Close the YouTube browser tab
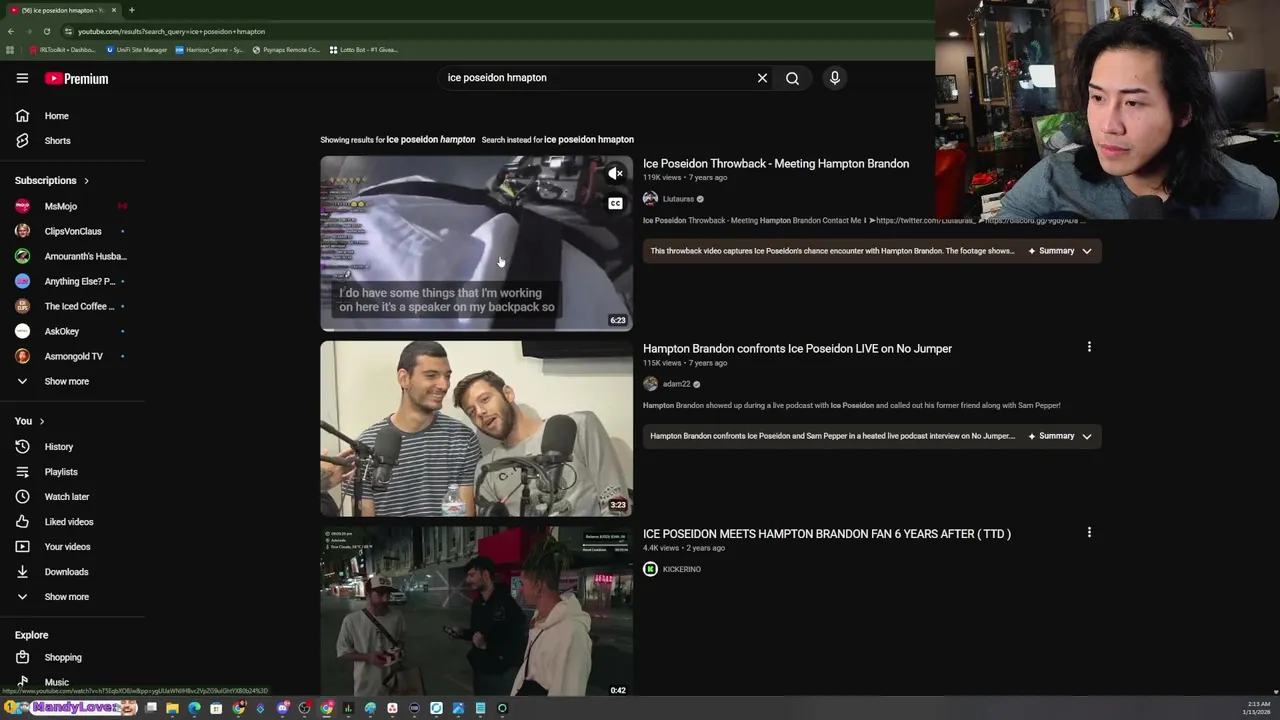 [114, 10]
